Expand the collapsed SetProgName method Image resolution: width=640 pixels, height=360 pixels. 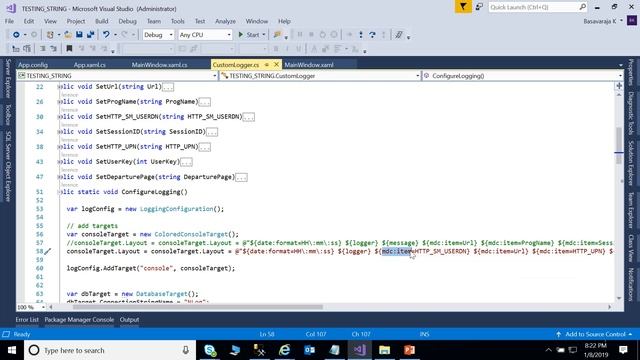(59, 102)
